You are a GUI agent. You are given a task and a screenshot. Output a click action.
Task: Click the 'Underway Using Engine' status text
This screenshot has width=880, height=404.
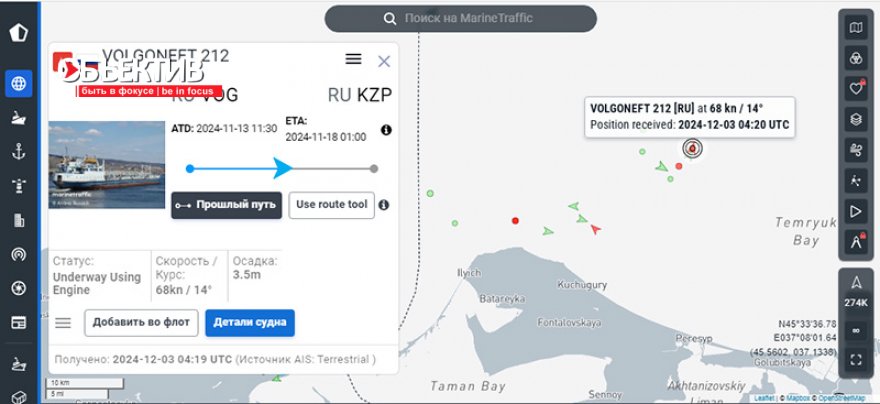point(97,283)
